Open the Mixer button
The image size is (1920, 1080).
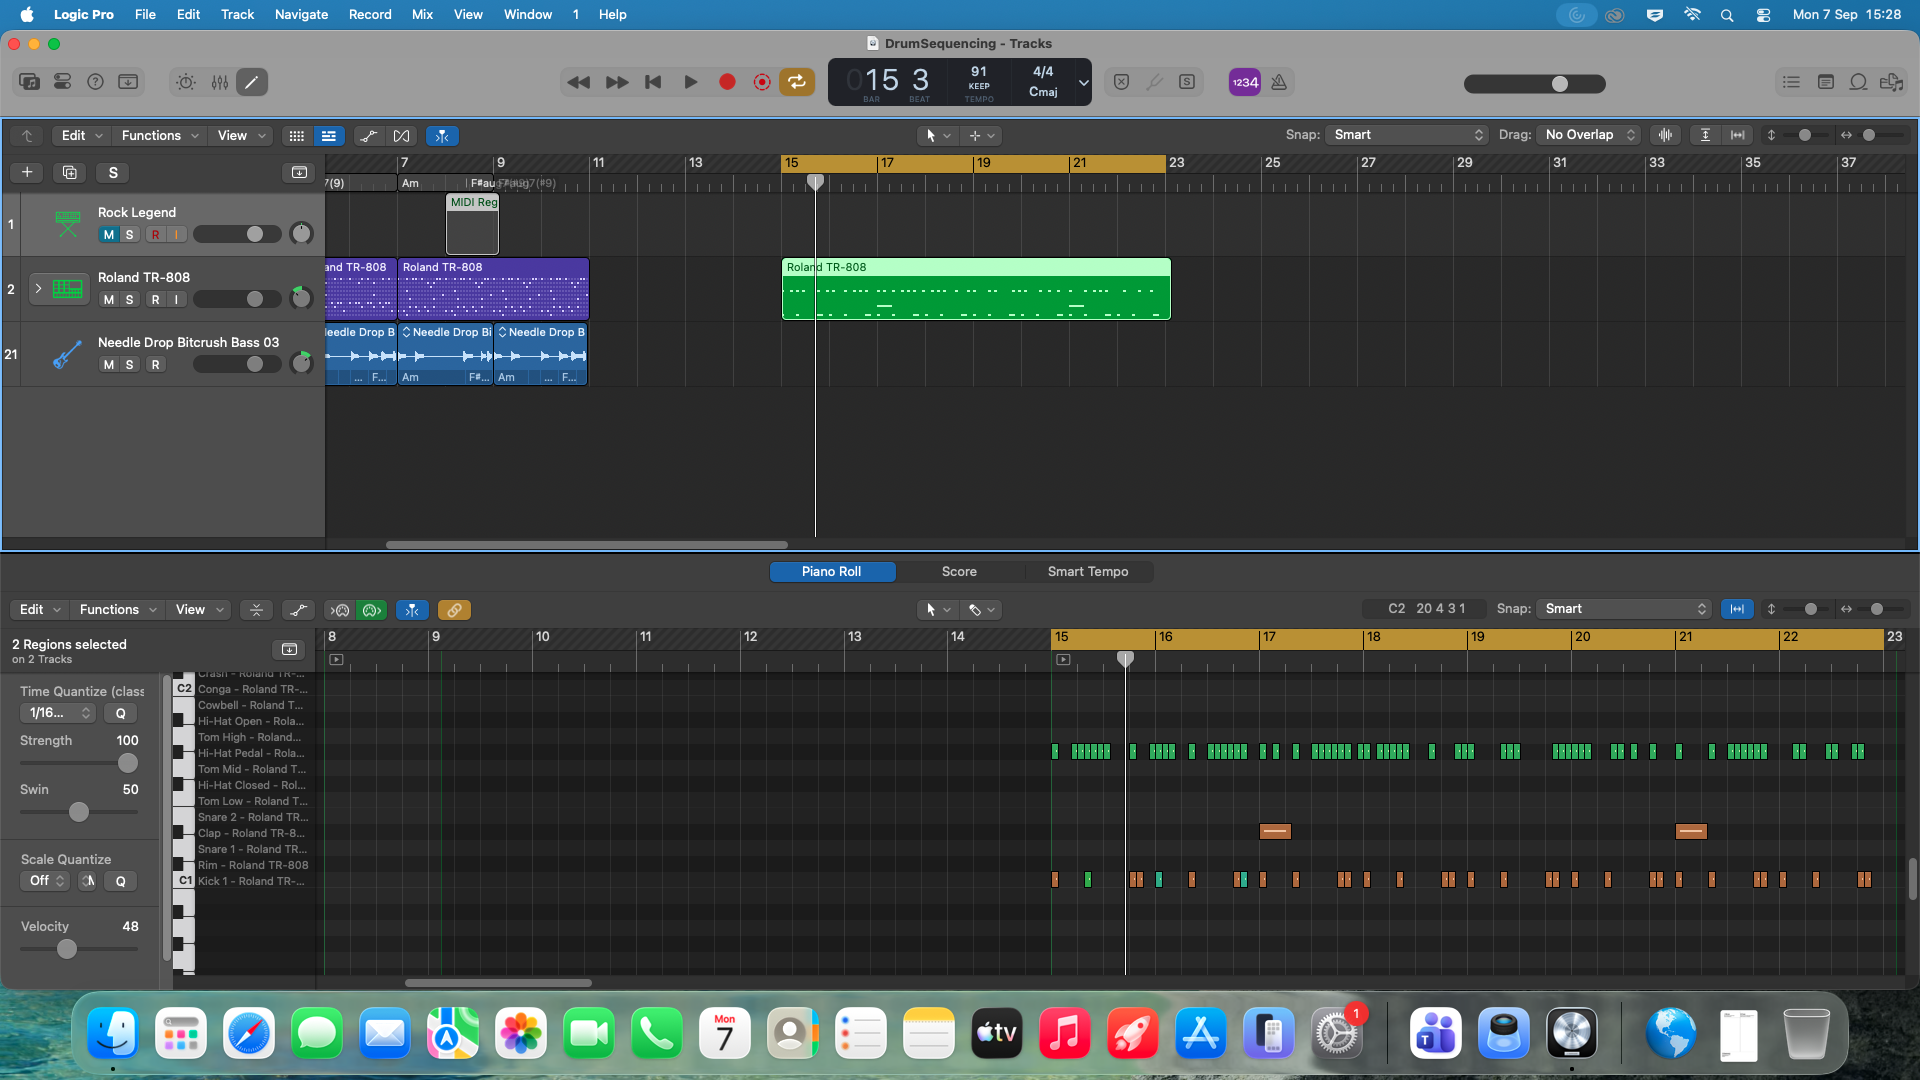(x=219, y=82)
